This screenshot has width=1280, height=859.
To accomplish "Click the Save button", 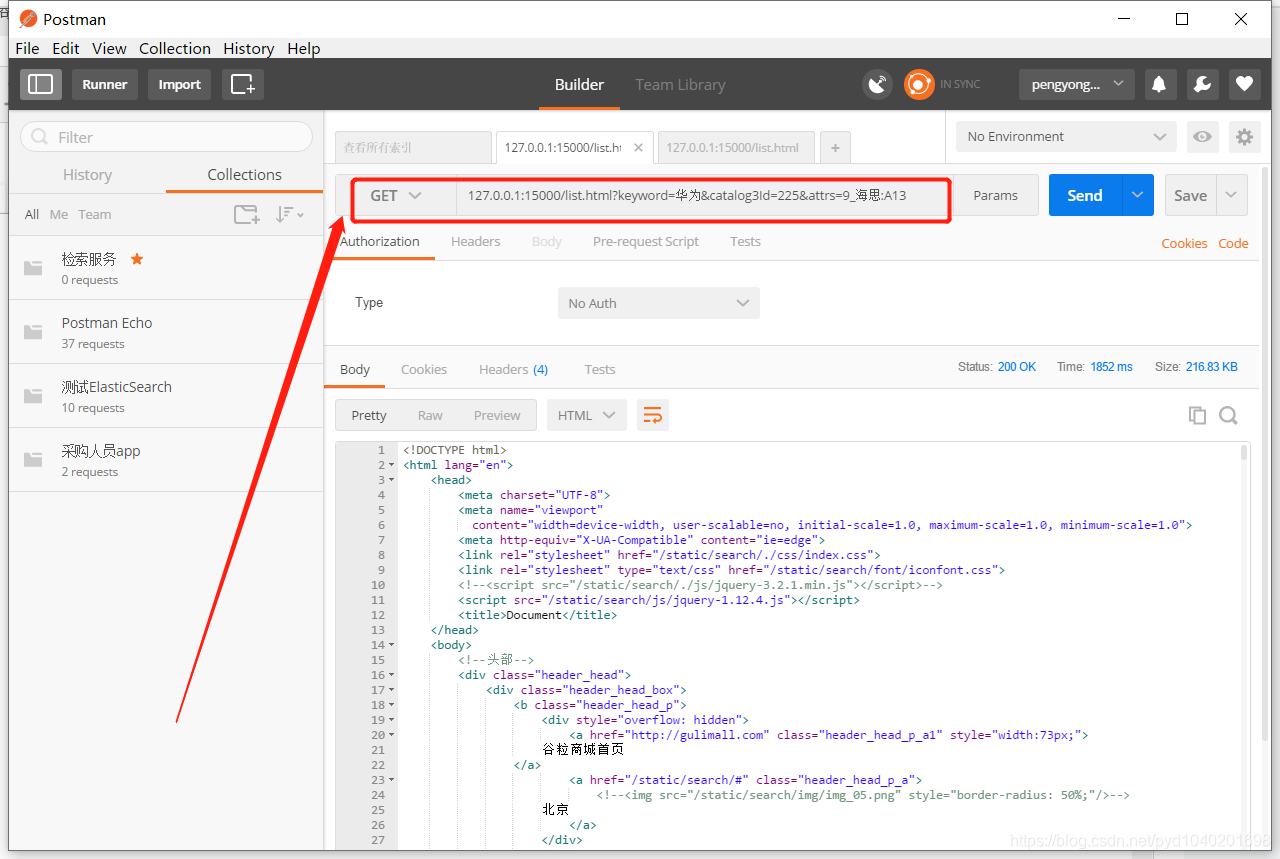I will [x=1190, y=195].
